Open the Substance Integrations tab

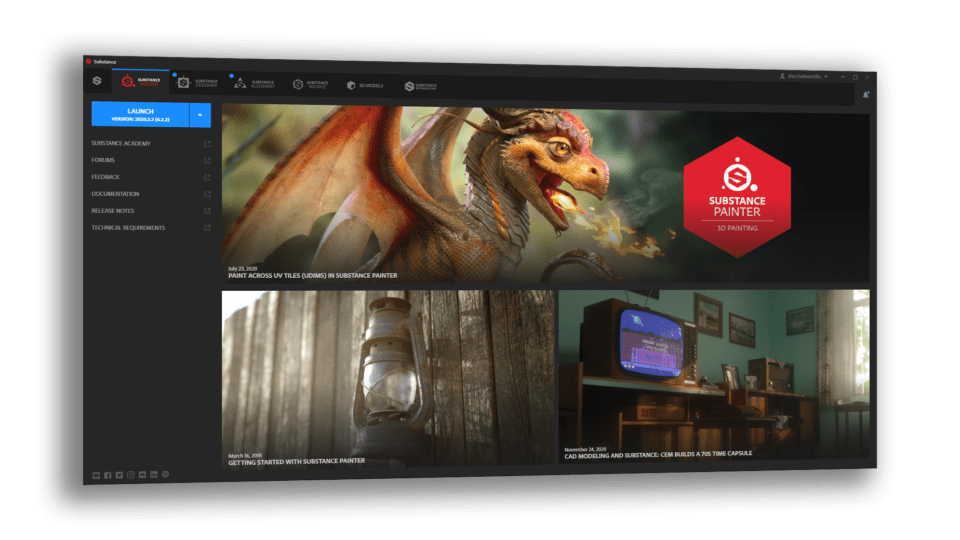tap(421, 86)
